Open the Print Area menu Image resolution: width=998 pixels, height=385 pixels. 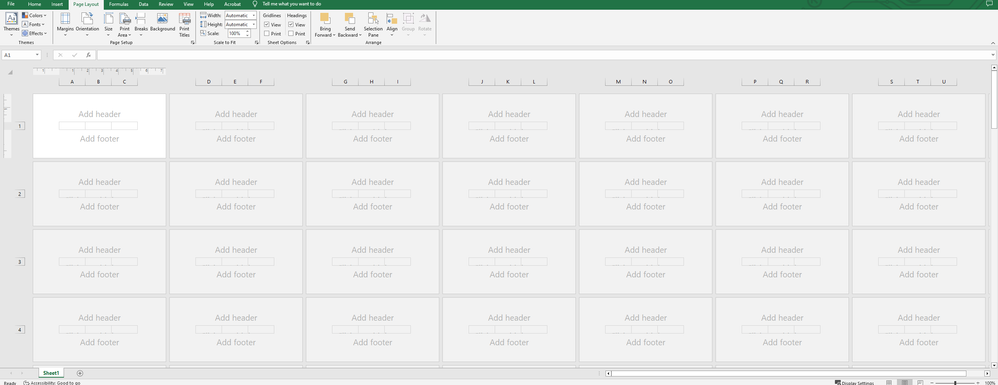click(125, 24)
